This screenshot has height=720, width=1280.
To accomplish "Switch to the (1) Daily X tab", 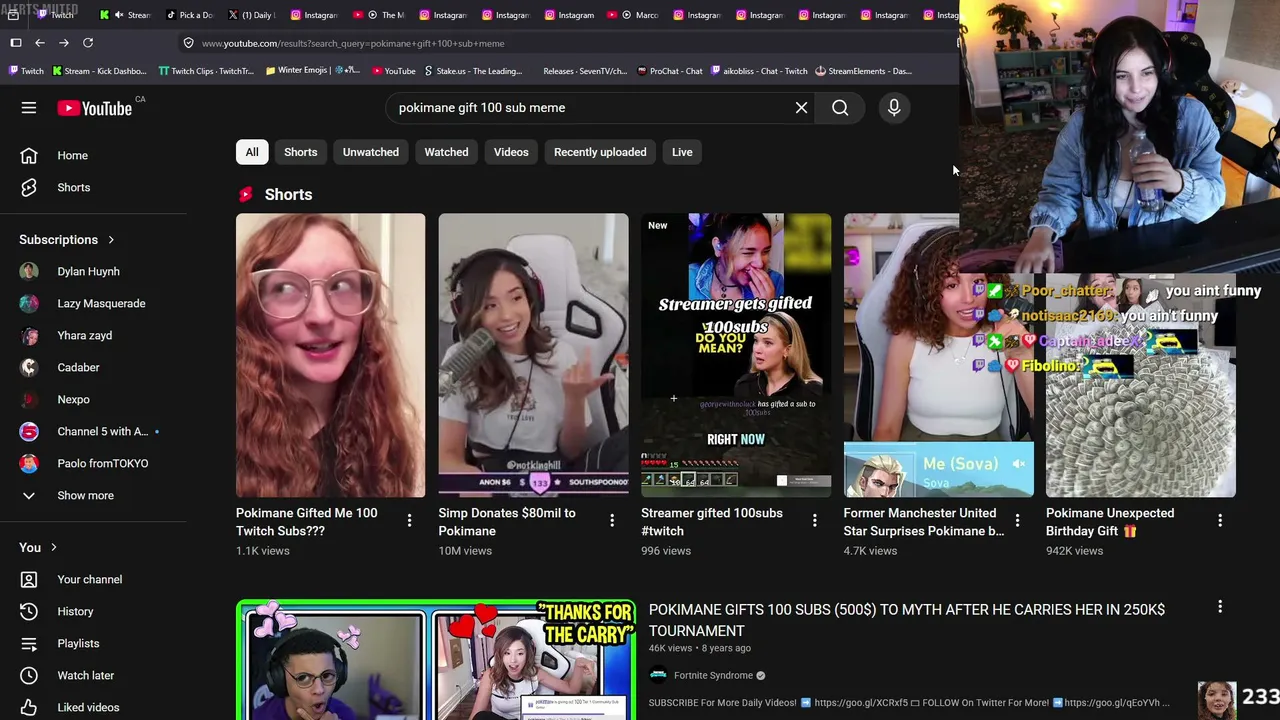I will [x=252, y=15].
